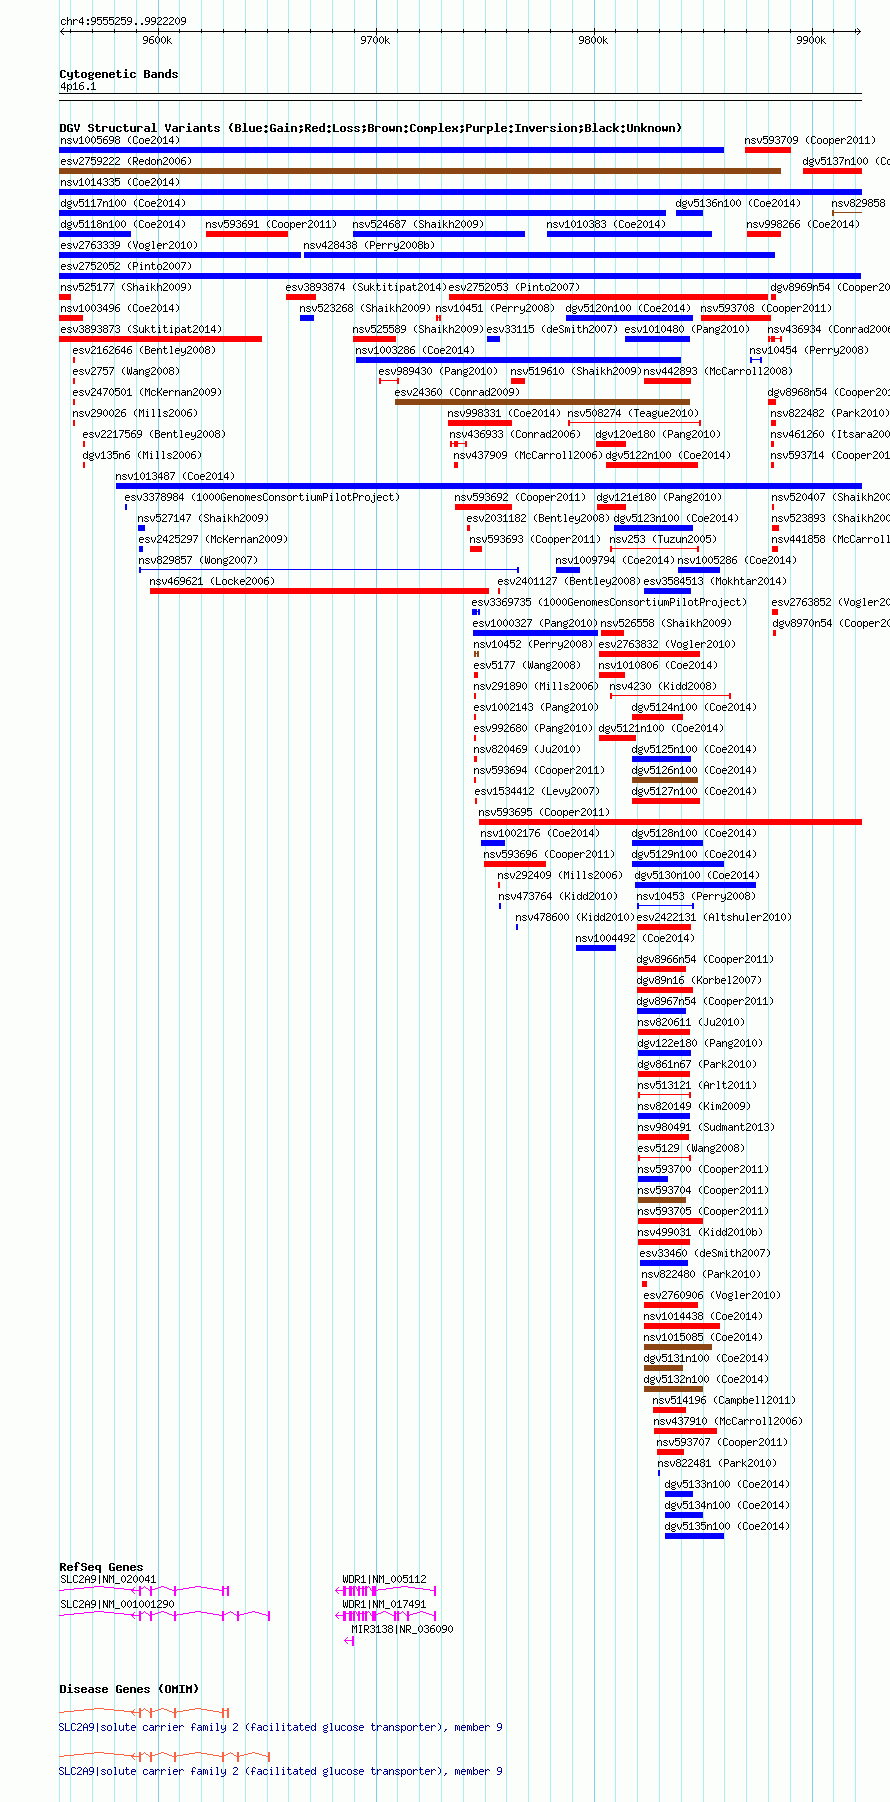
Task: Select variant label nsv1004492 (Coe2014)
Action: coord(634,938)
